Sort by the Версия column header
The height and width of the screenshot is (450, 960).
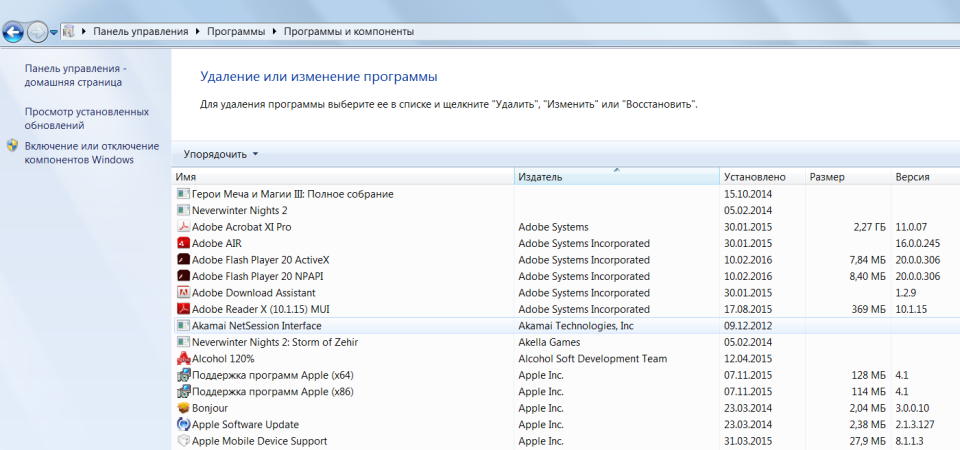coord(925,177)
